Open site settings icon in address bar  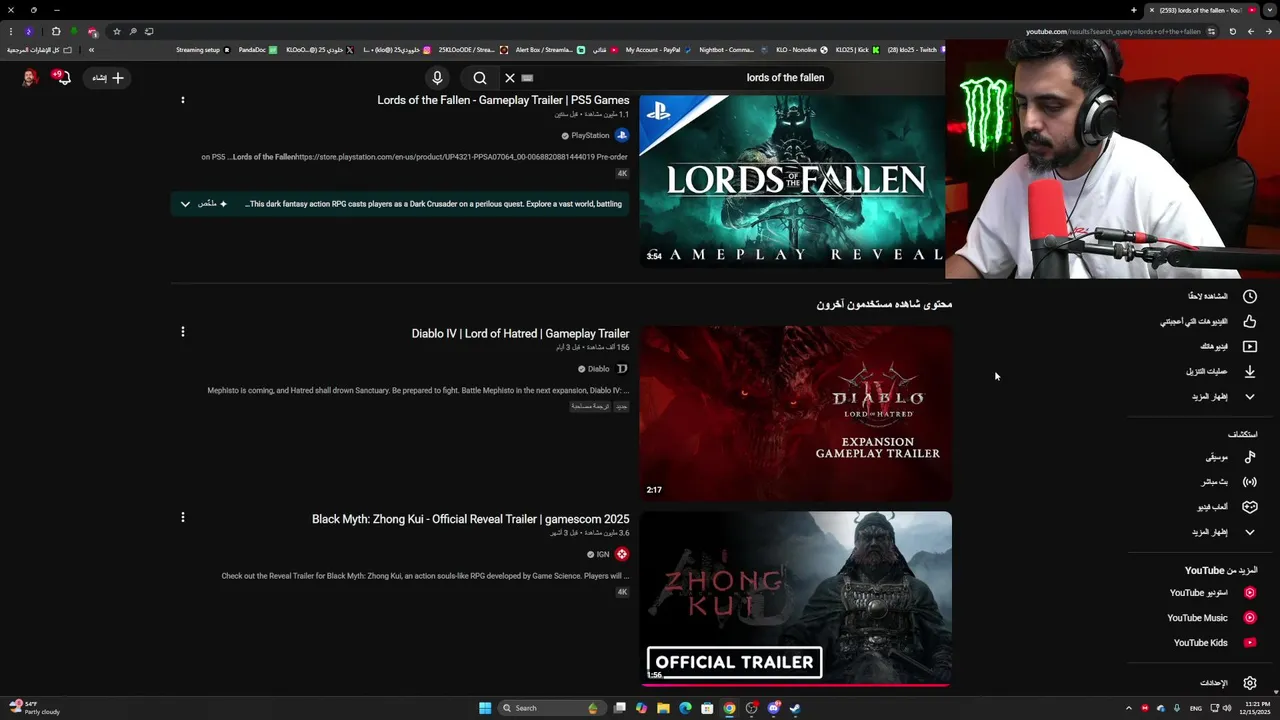click(1211, 32)
